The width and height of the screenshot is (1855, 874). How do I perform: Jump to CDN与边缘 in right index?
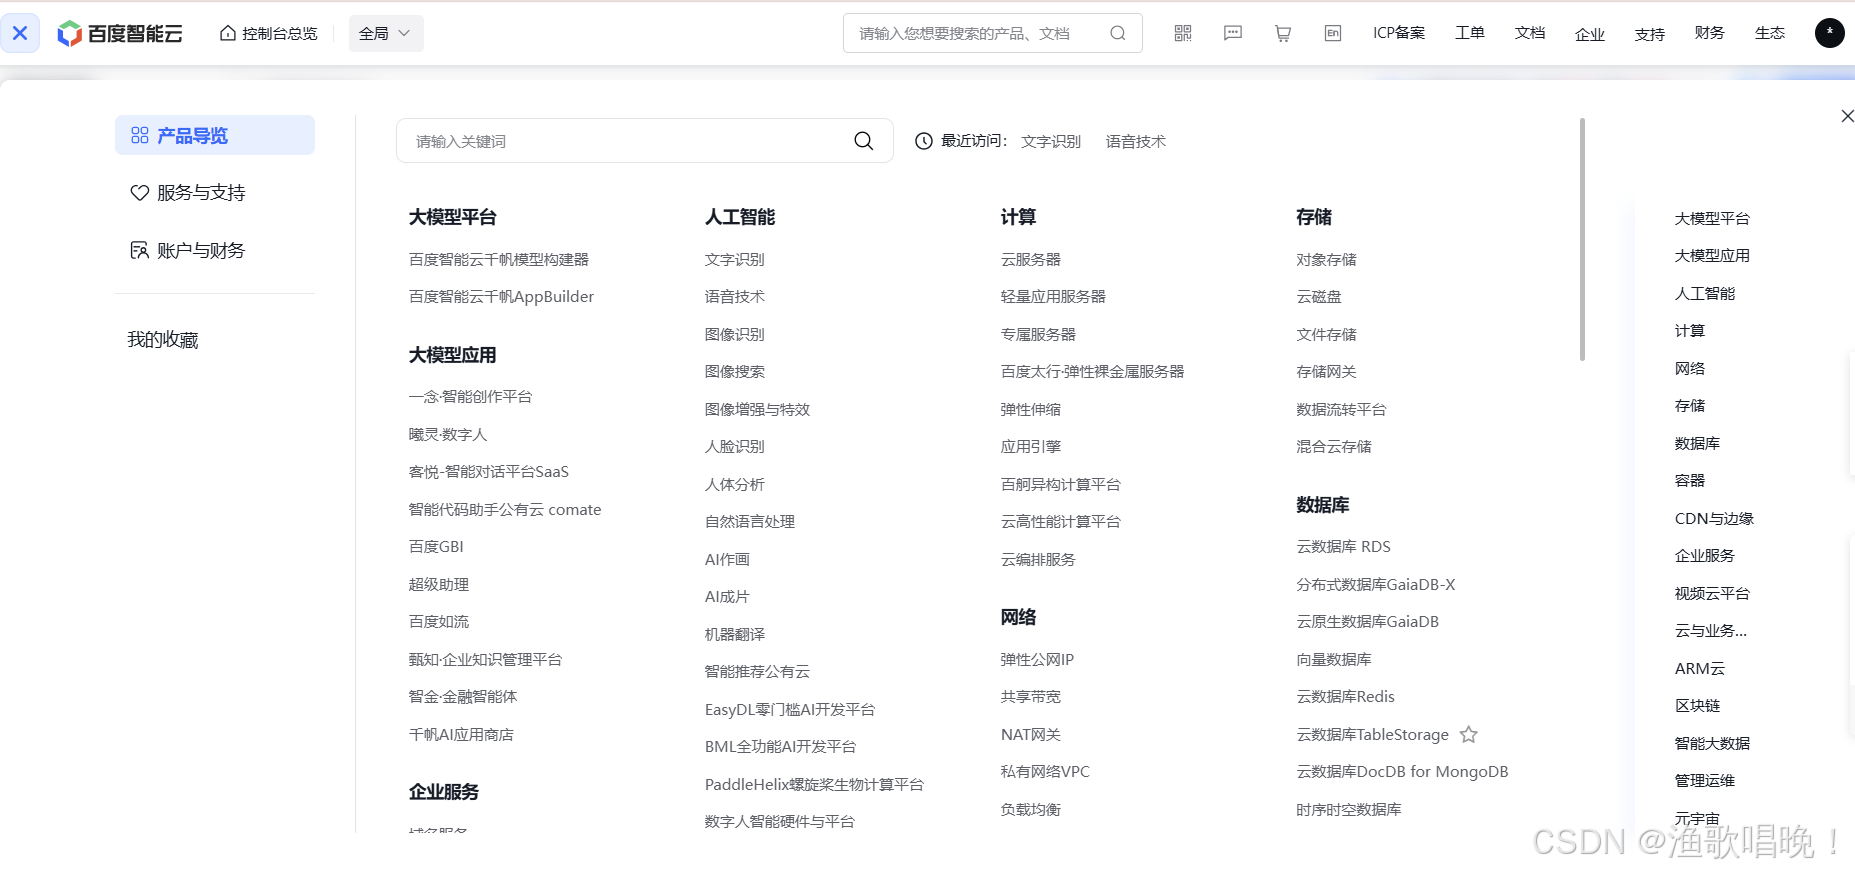[x=1714, y=519]
